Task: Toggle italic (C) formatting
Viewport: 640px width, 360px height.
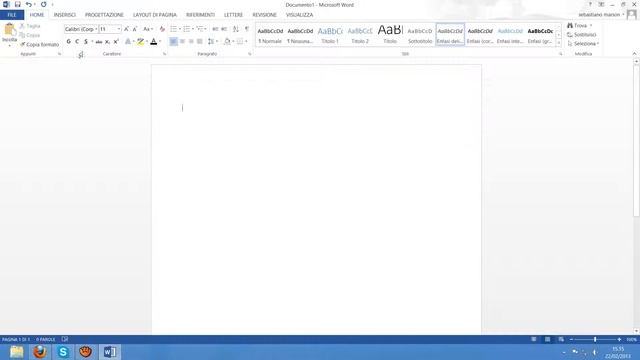Action: 77,42
